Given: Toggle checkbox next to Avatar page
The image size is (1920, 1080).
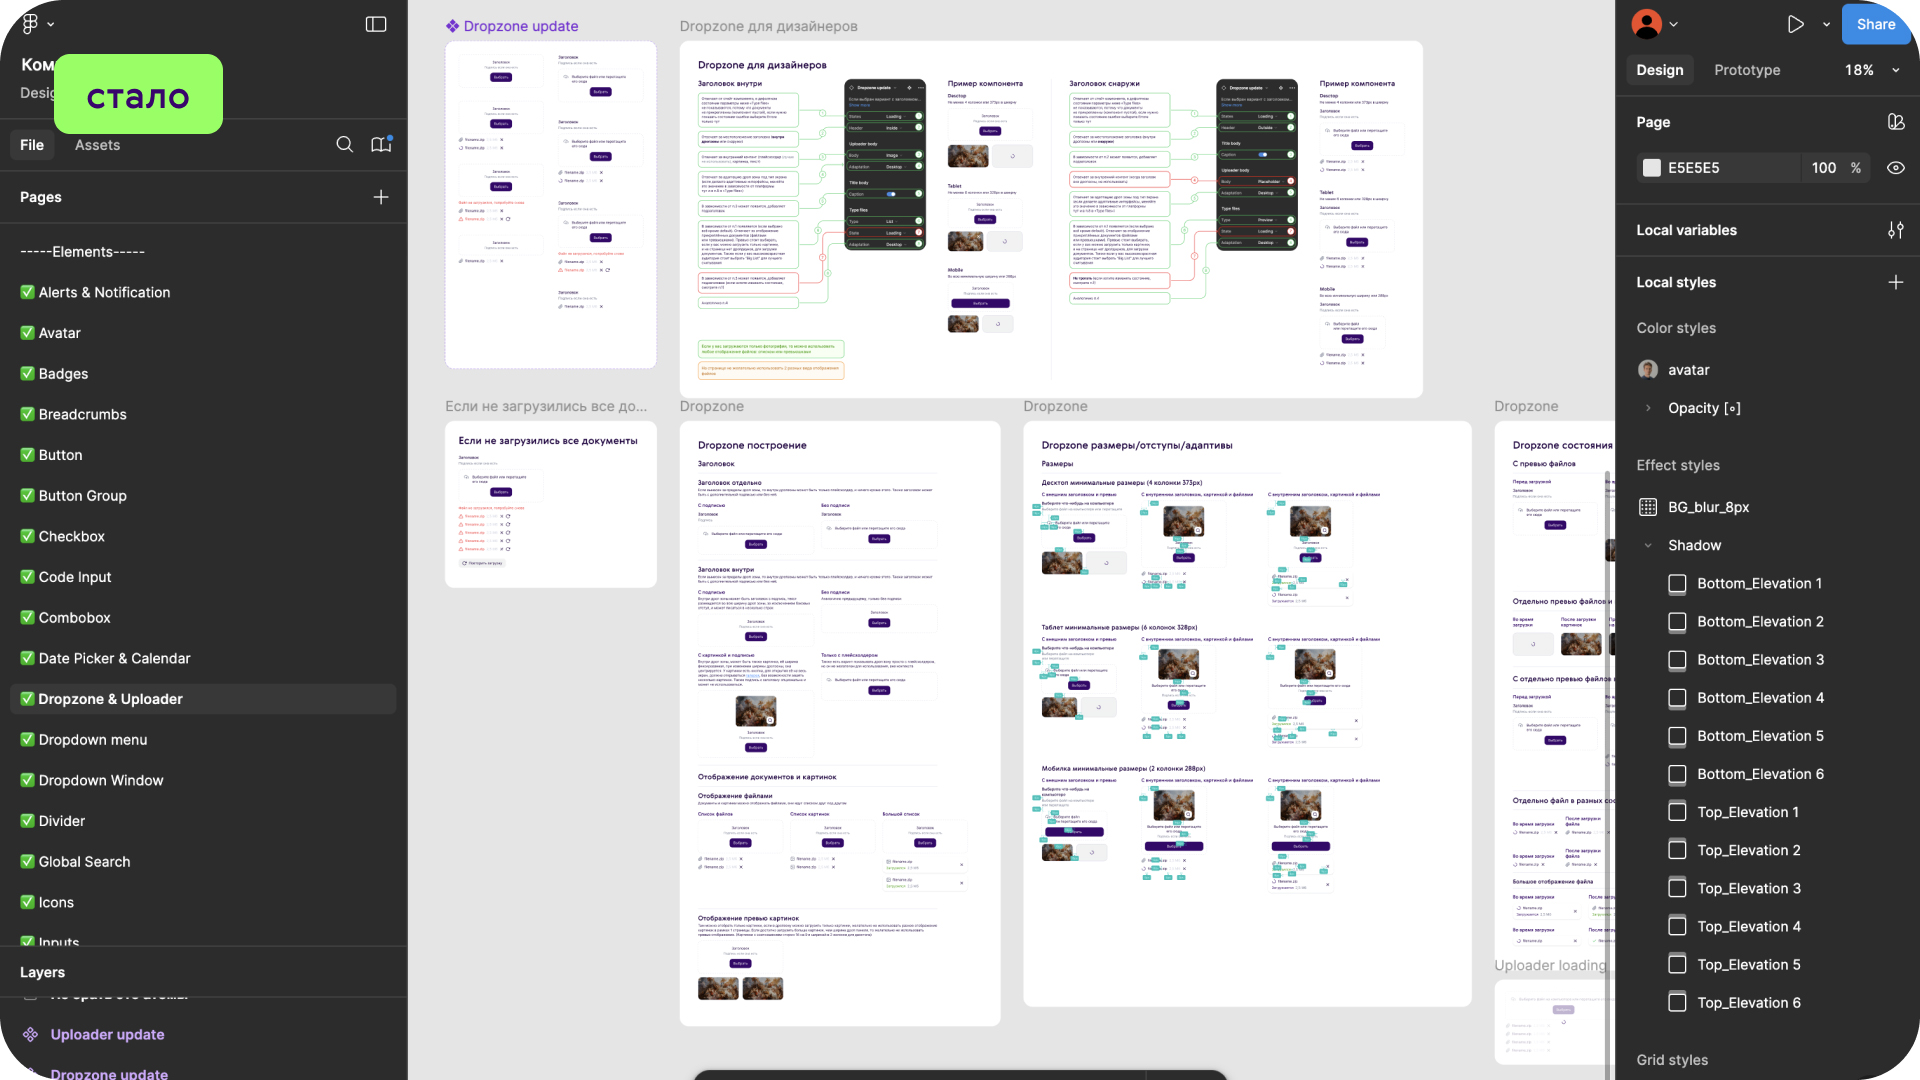Looking at the screenshot, I should [x=26, y=332].
